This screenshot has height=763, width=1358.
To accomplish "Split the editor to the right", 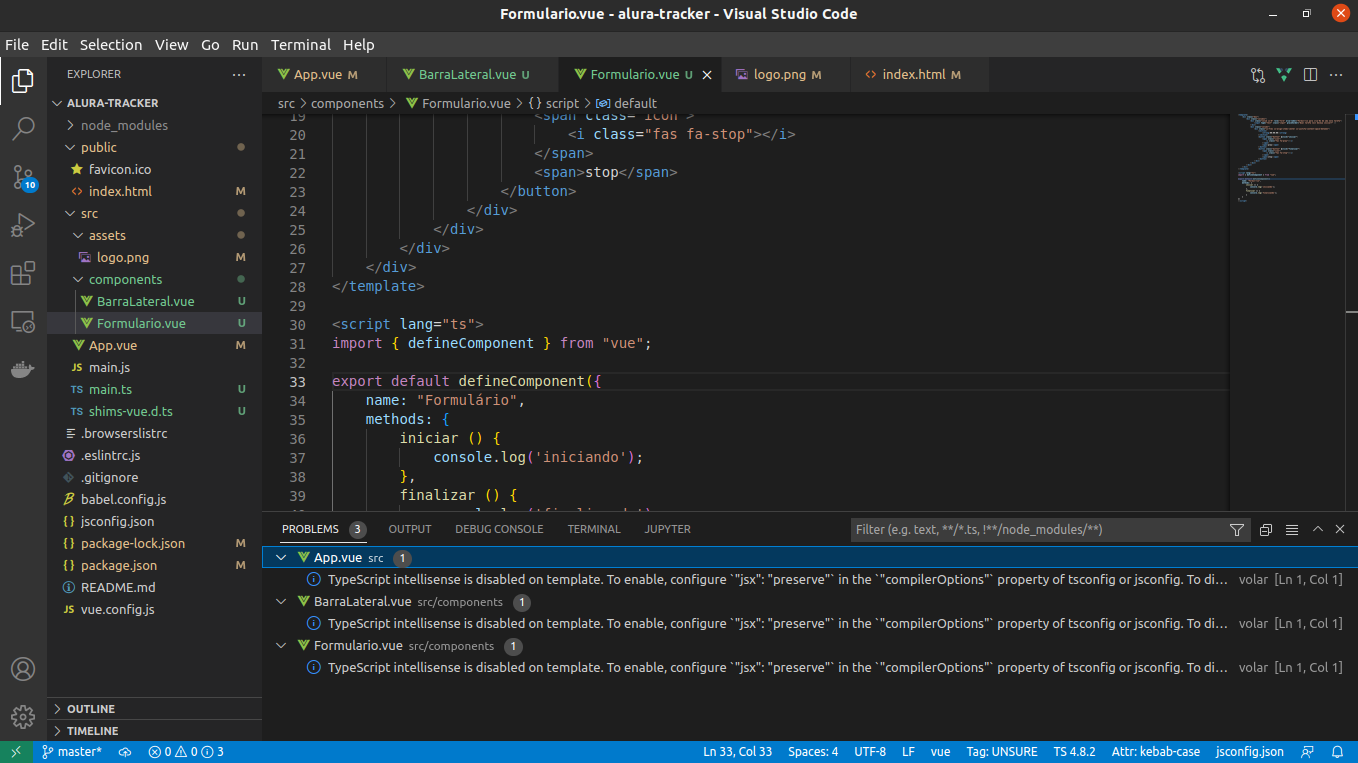I will pos(1310,75).
